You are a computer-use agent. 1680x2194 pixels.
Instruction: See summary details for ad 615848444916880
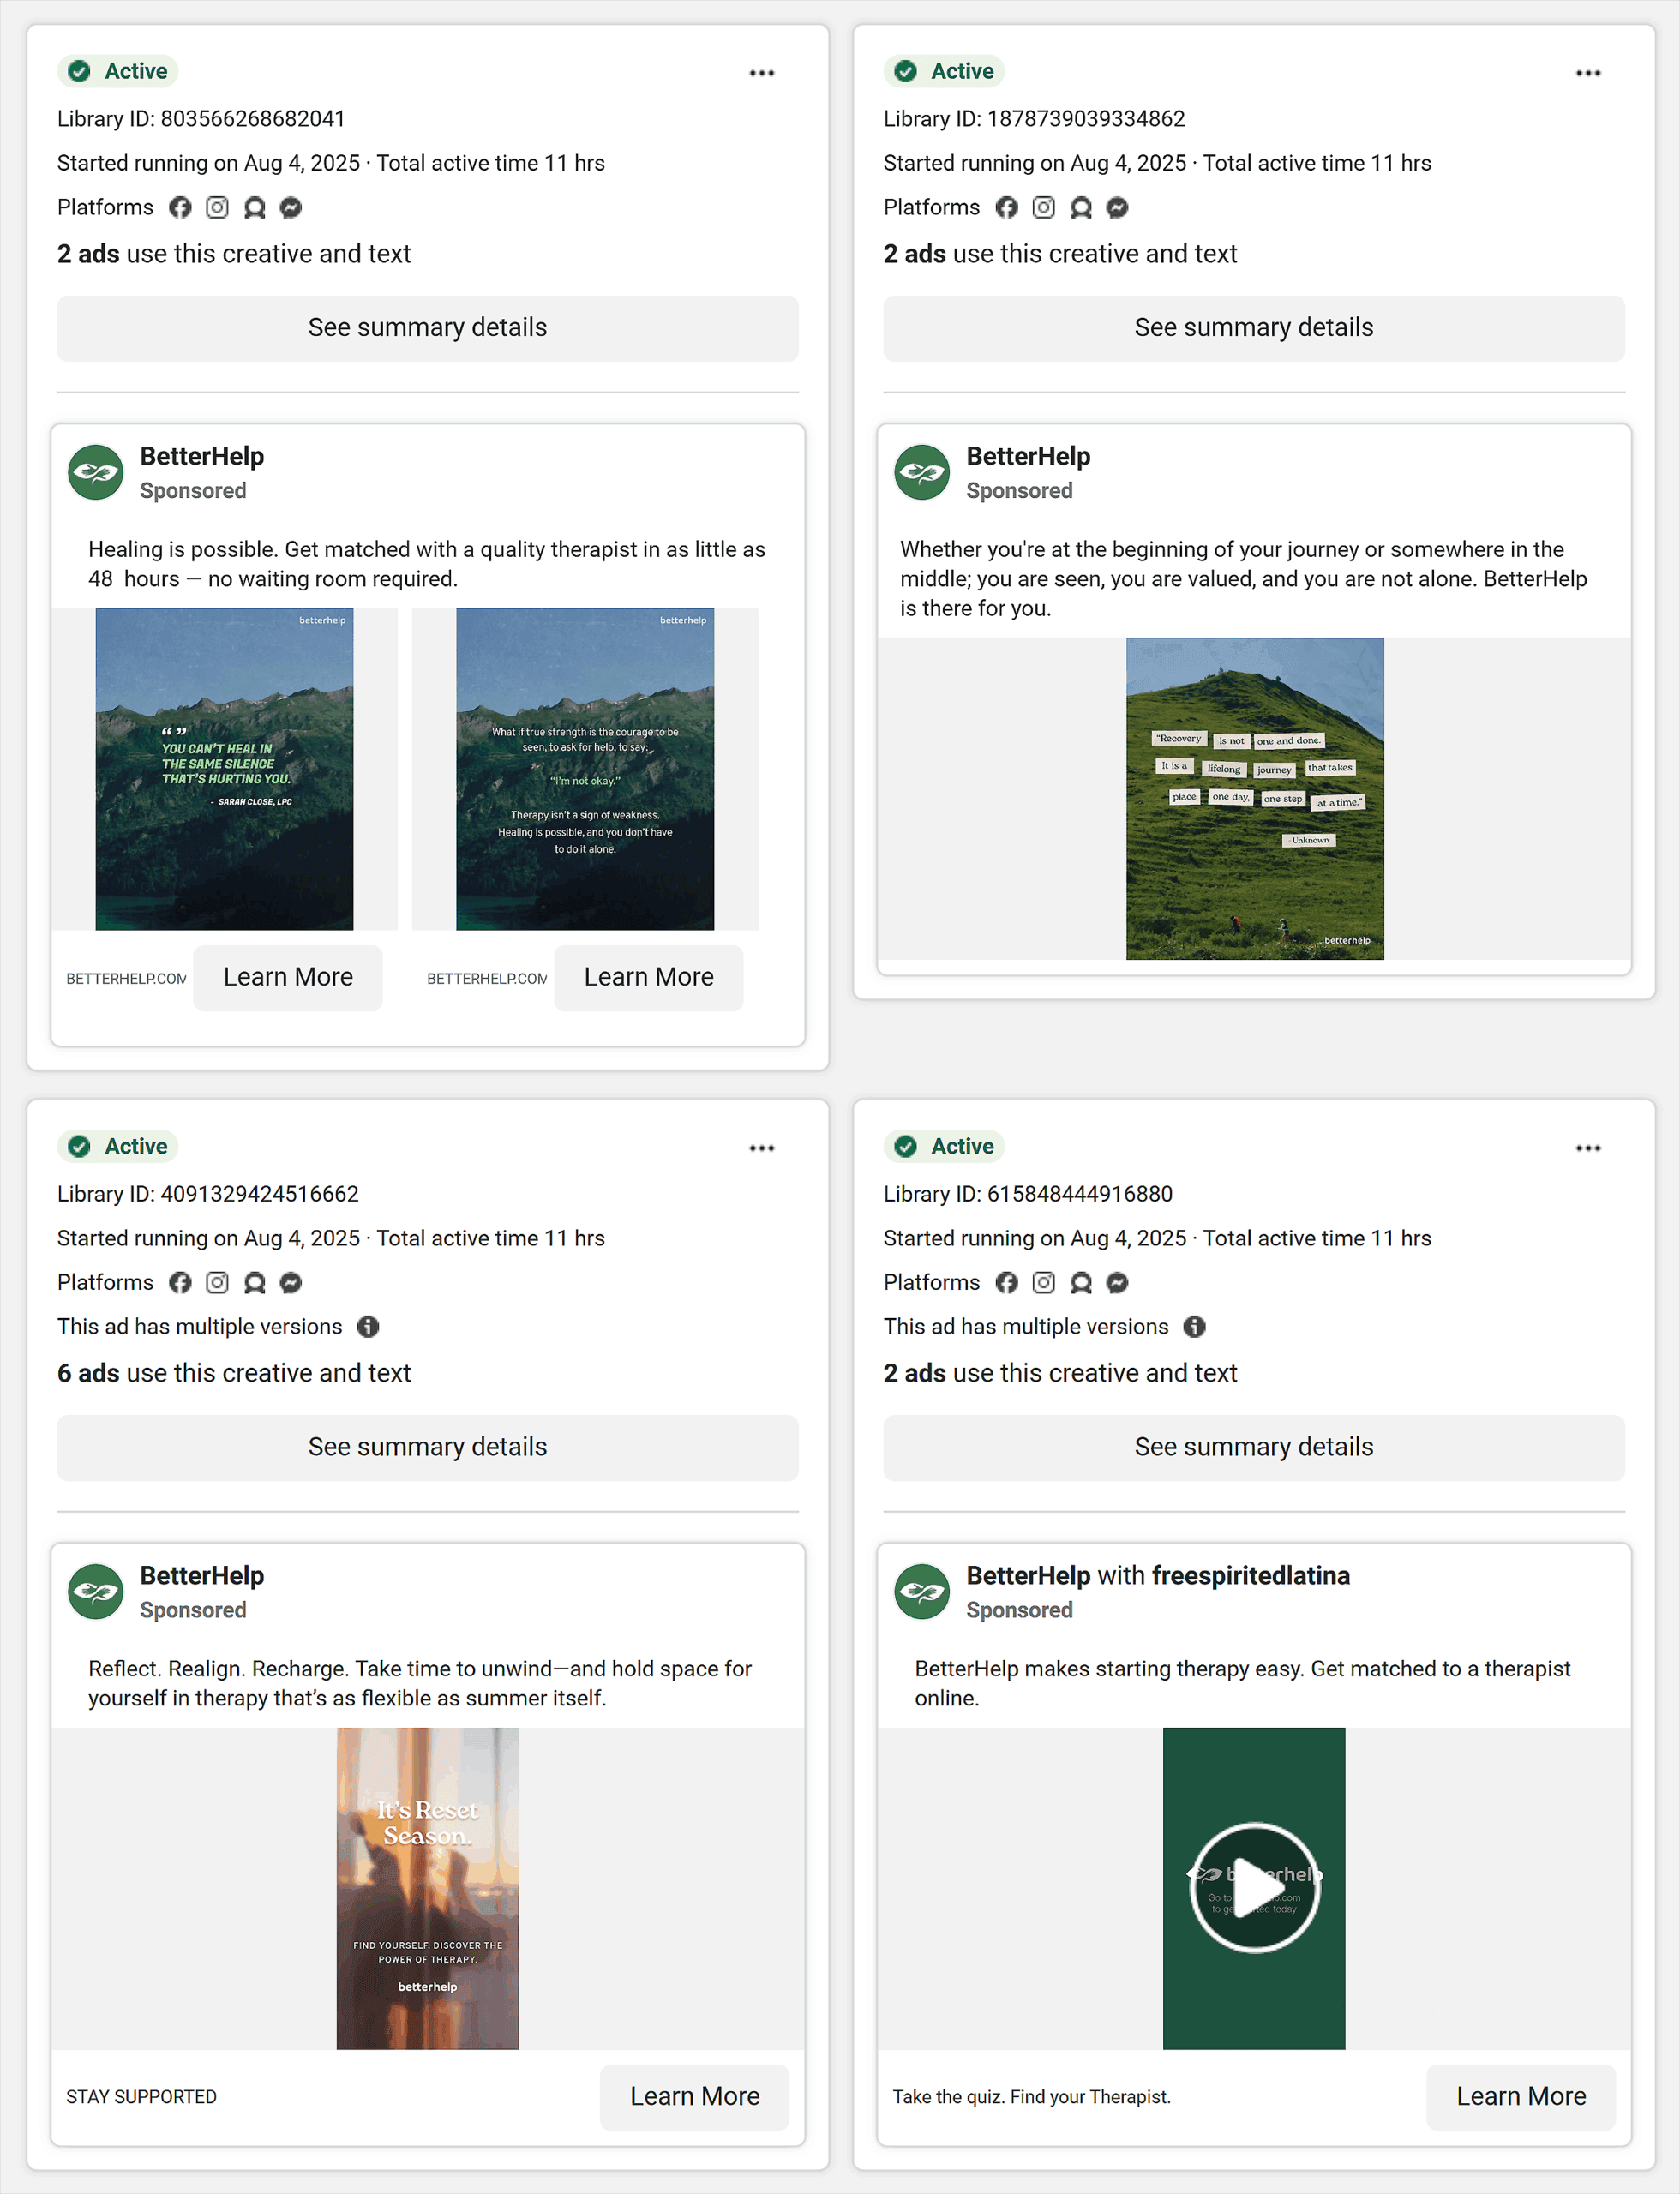coord(1254,1447)
